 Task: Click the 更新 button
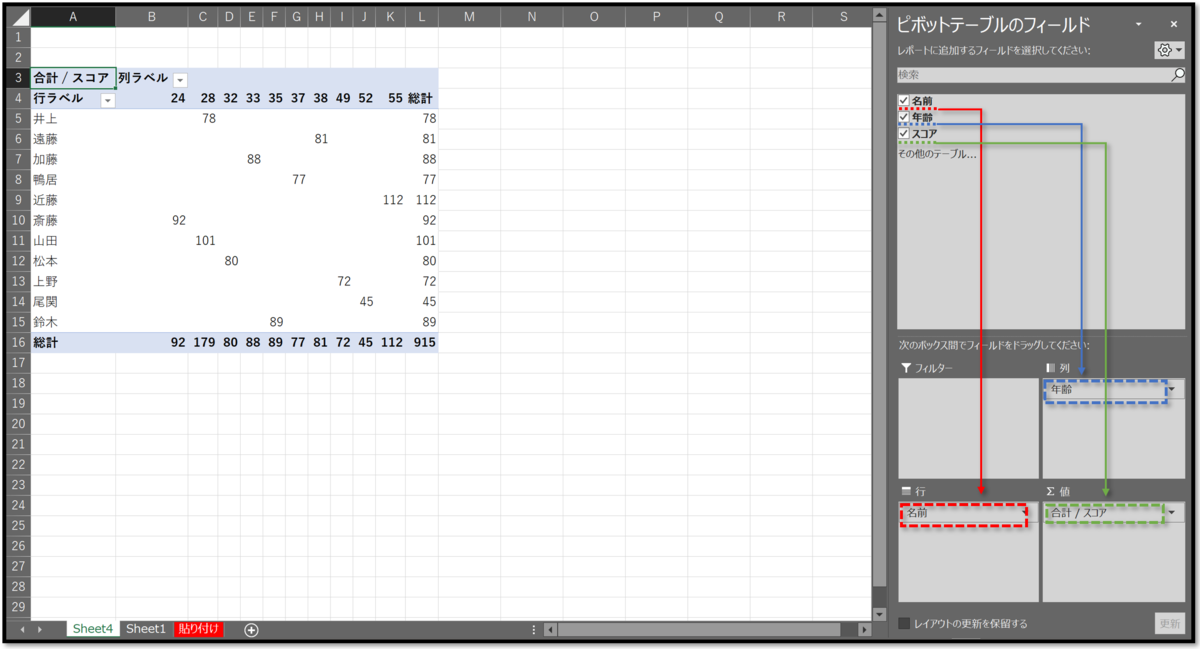click(x=1169, y=622)
